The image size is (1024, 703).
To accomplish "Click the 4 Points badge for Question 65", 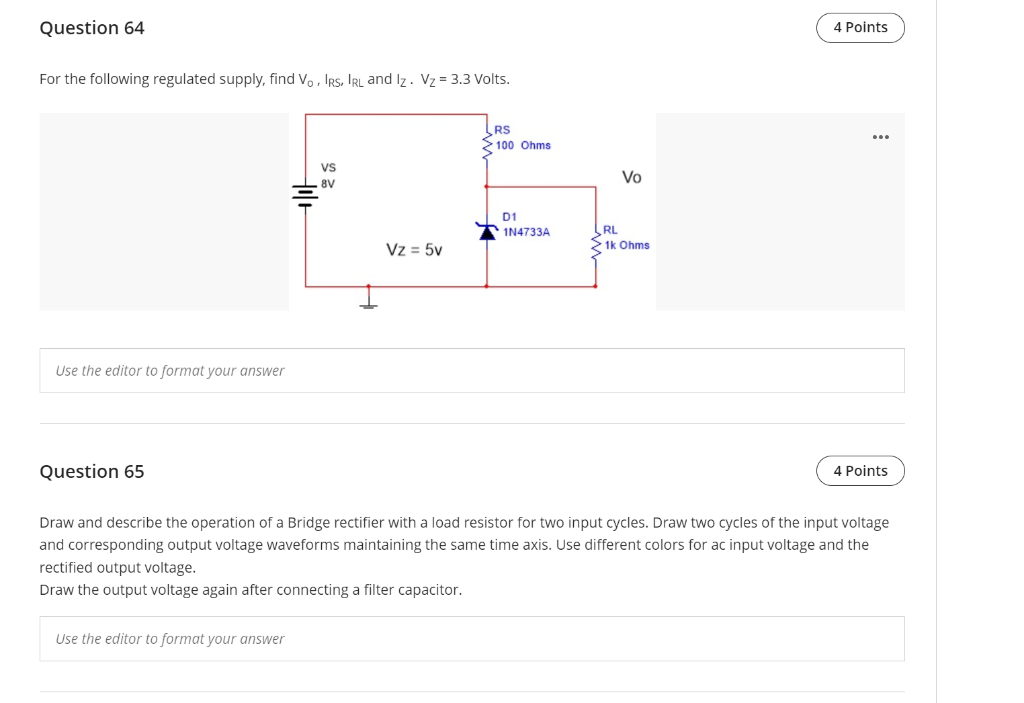I will click(860, 470).
